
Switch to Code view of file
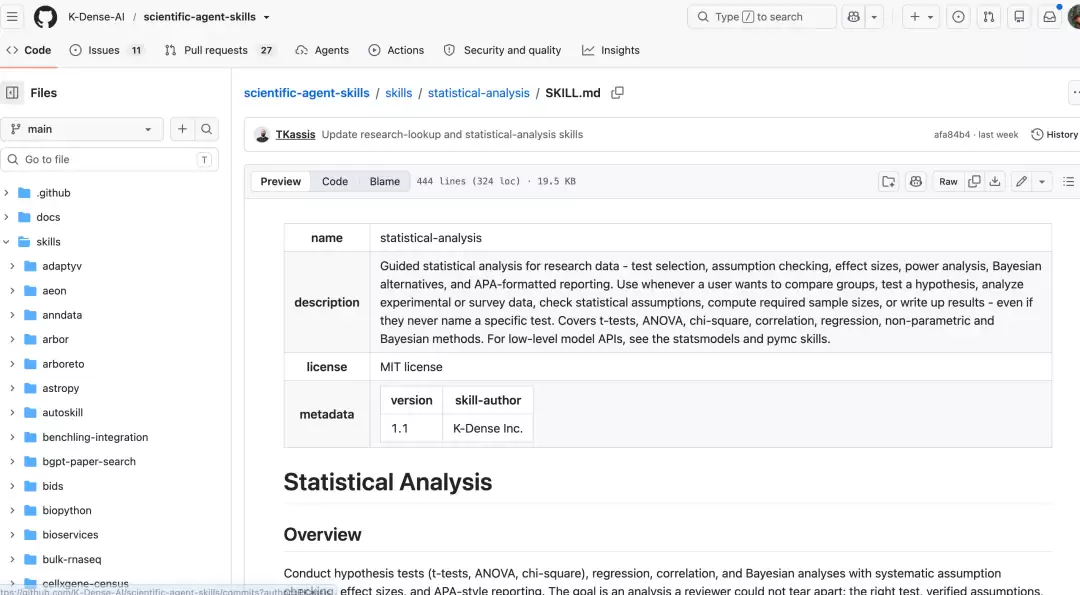(335, 181)
